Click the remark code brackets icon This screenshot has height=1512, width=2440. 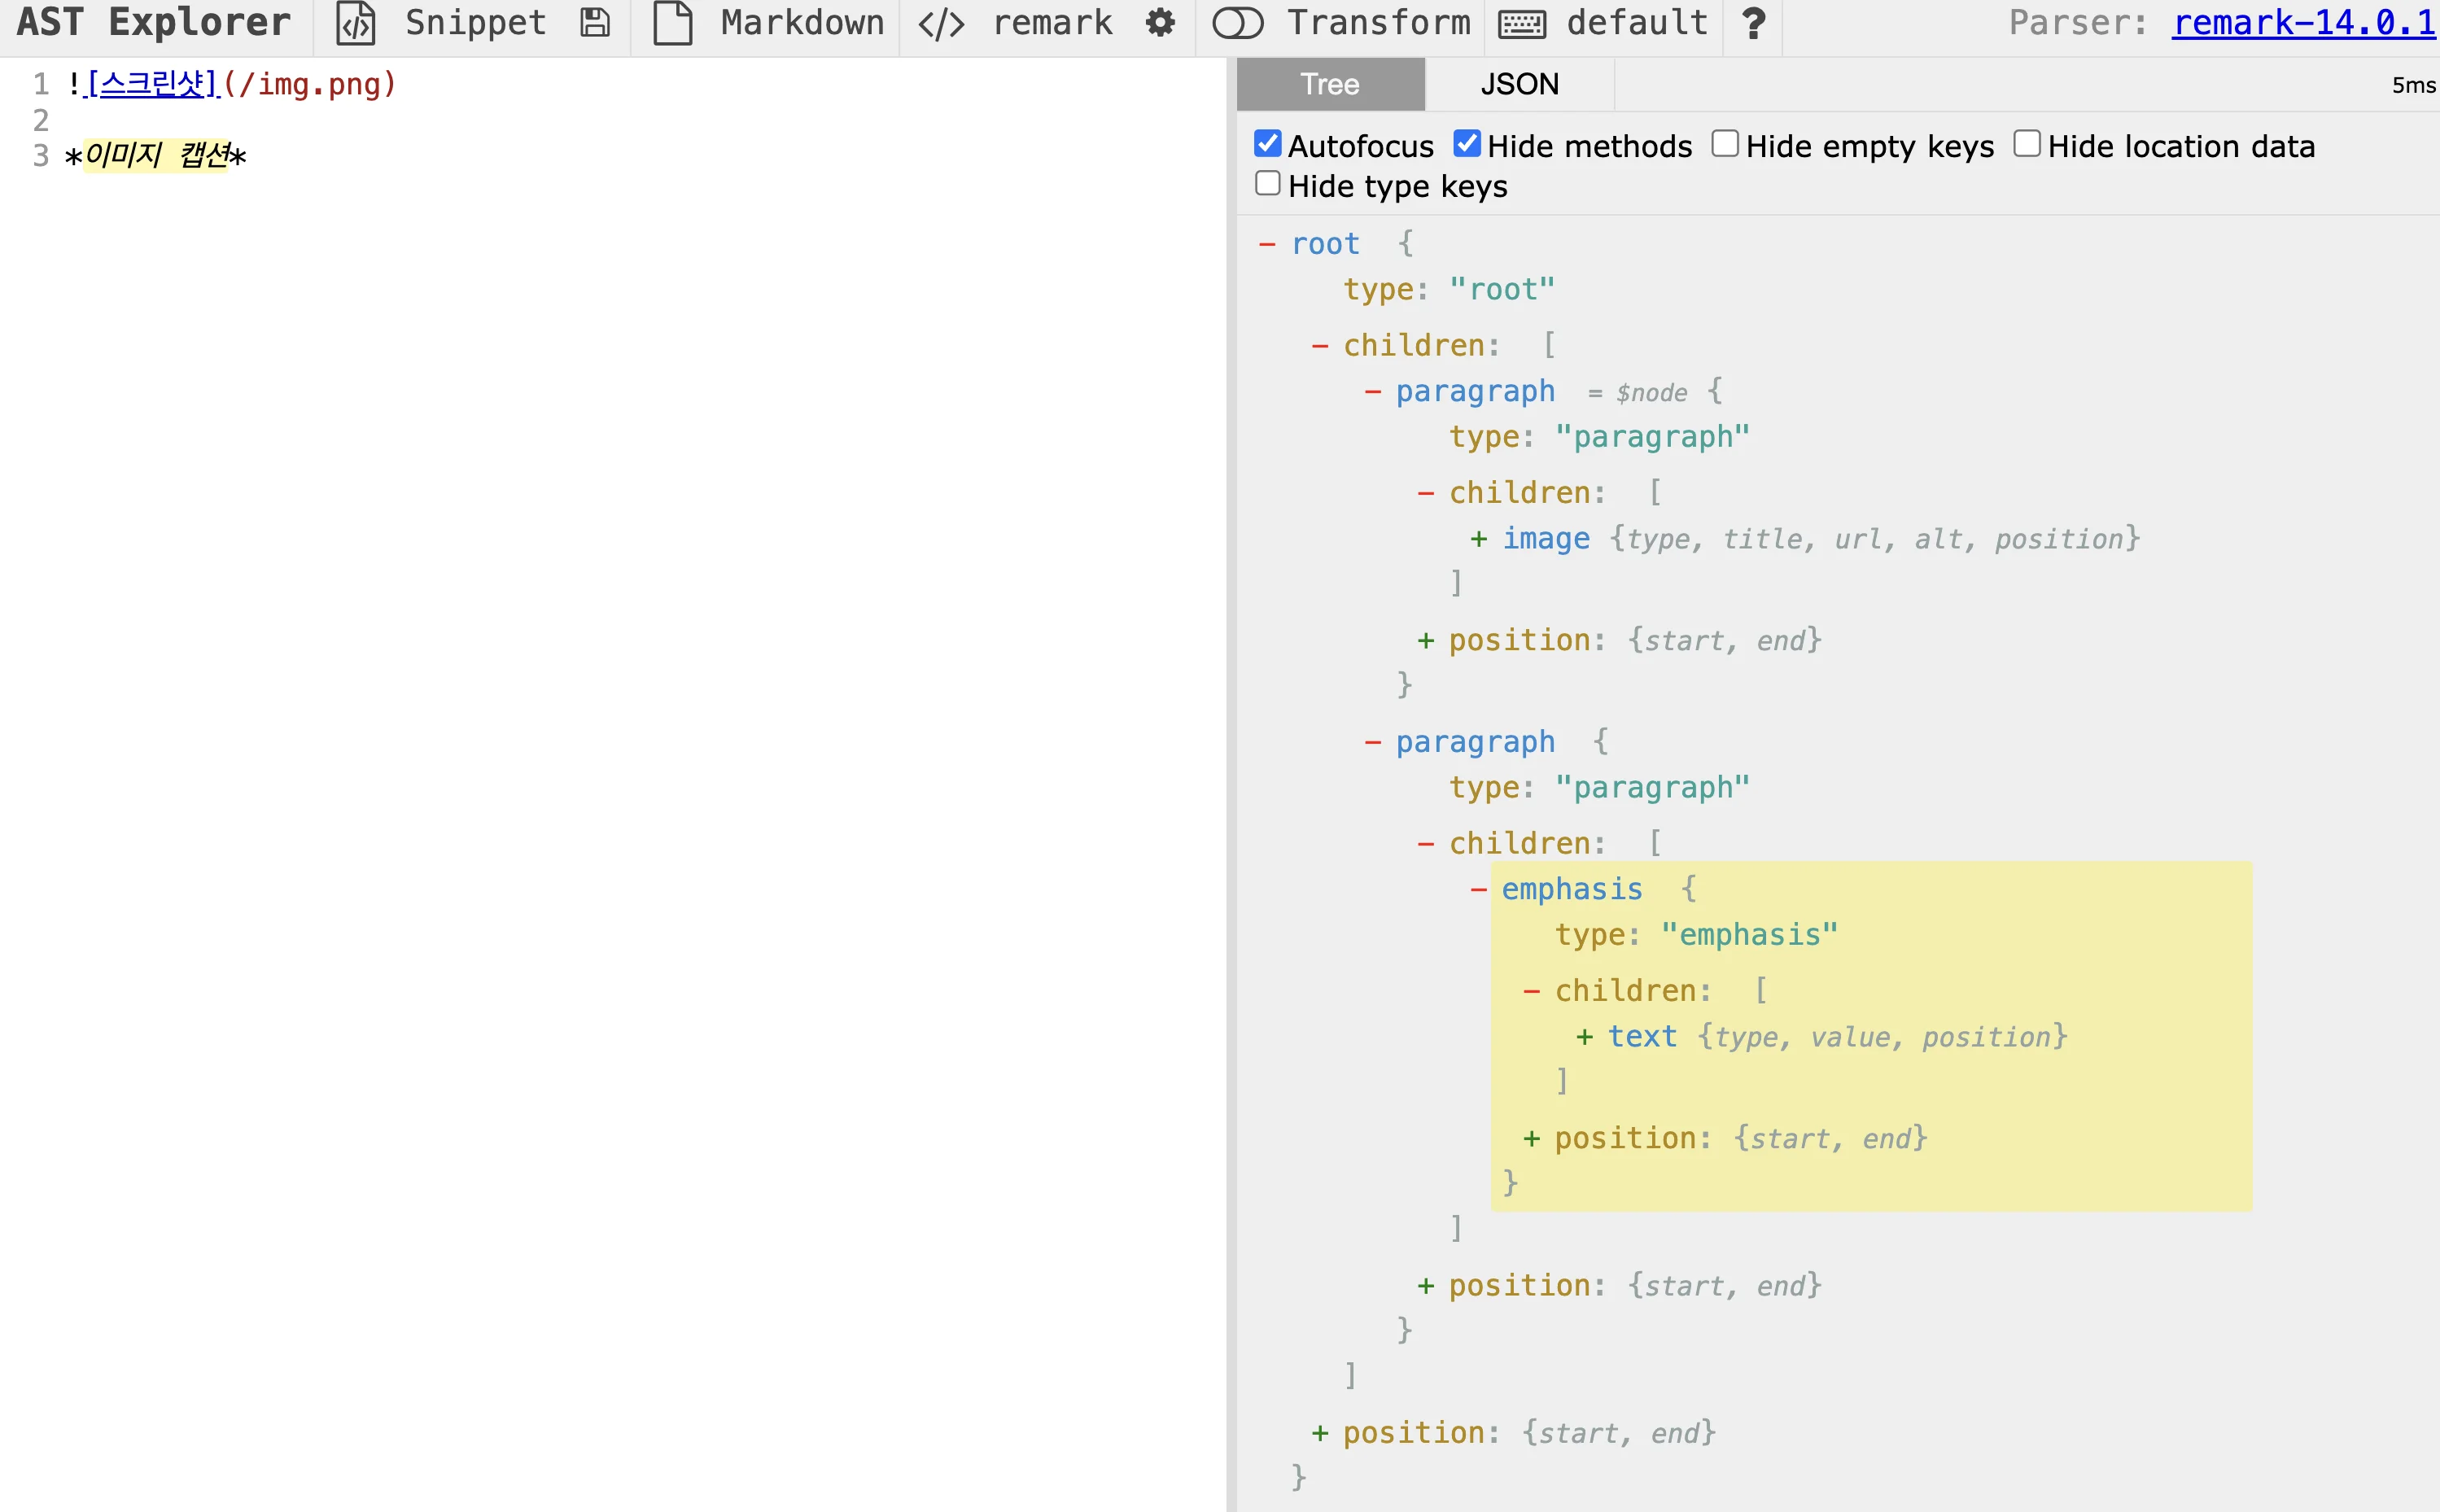click(x=941, y=23)
